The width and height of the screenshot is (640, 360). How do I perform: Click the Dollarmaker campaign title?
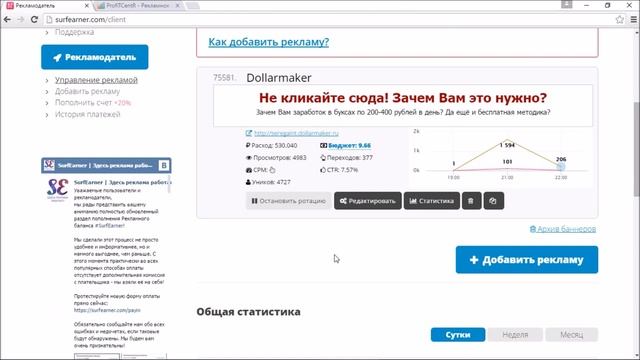click(279, 78)
